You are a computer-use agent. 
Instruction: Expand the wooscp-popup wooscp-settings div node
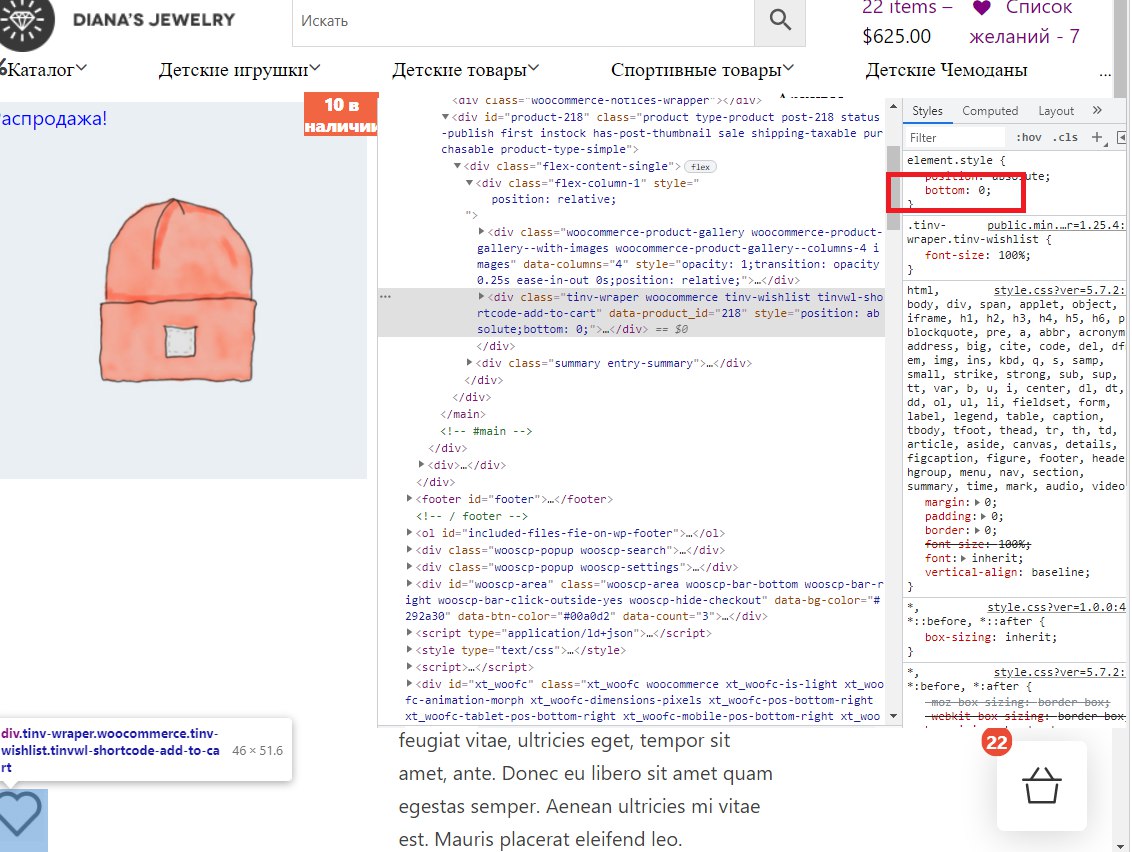pyautogui.click(x=409, y=566)
